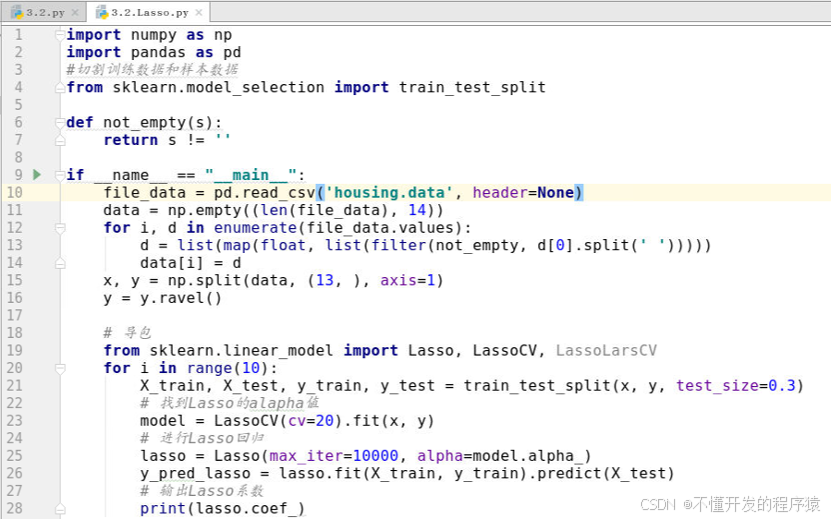Click line number 10 in gutter
The height and width of the screenshot is (520, 832).
(x=14, y=192)
